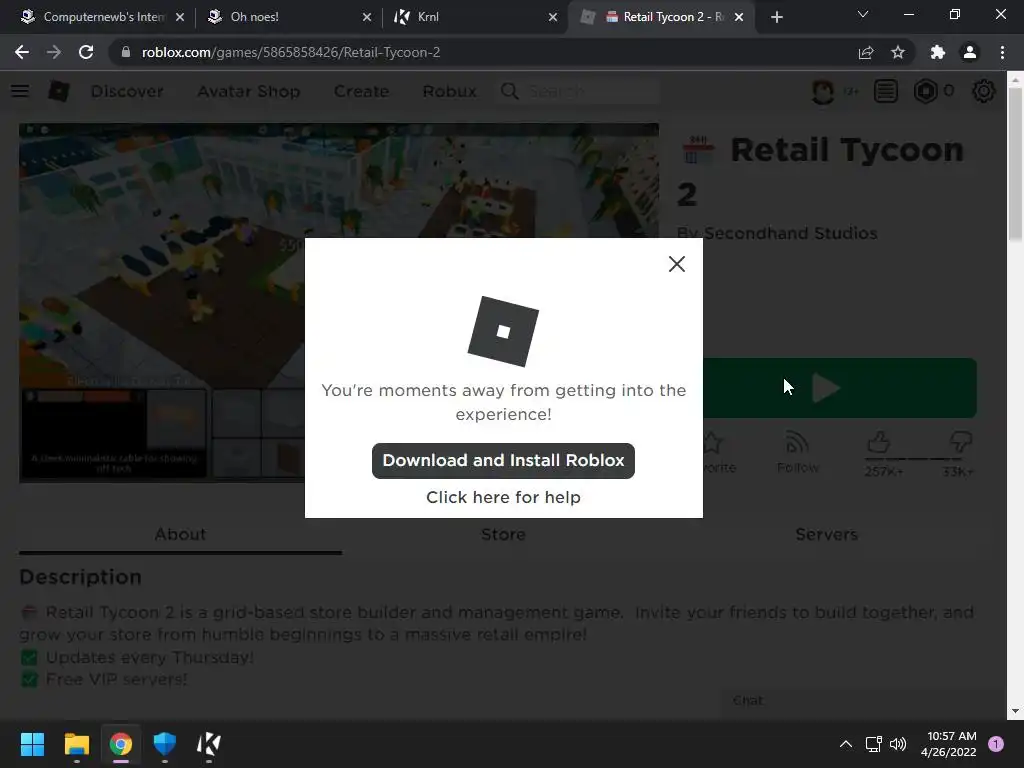Click the Roblox logo in the dialog
The width and height of the screenshot is (1024, 768).
(x=503, y=331)
